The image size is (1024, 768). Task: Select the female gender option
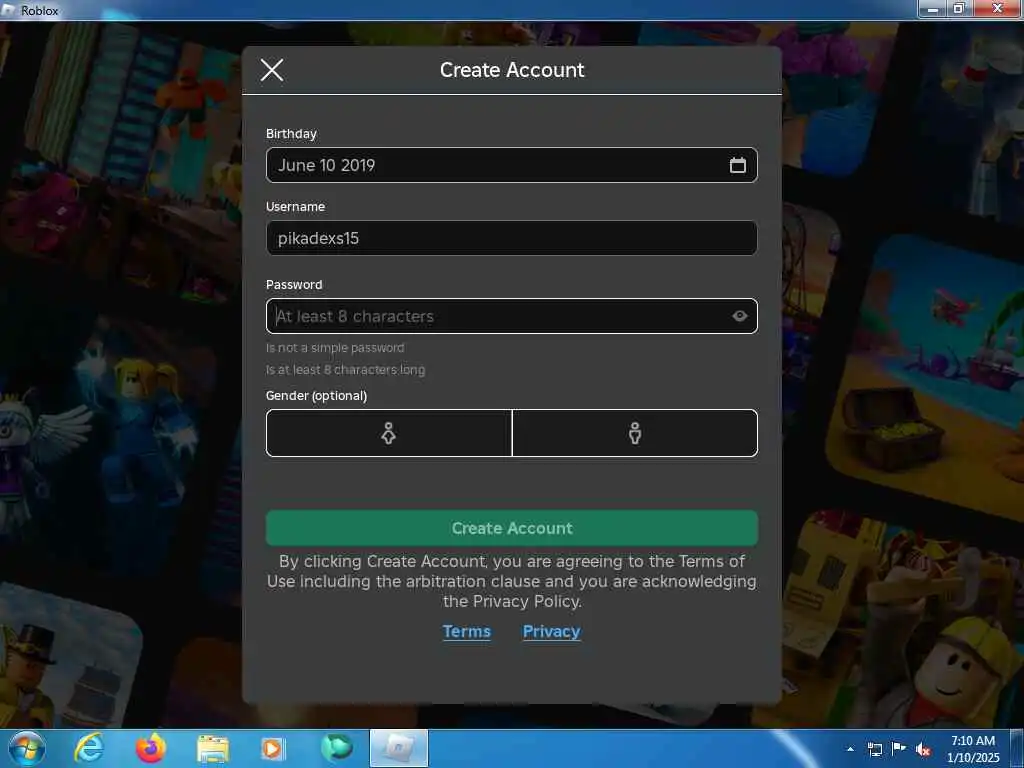click(x=389, y=433)
